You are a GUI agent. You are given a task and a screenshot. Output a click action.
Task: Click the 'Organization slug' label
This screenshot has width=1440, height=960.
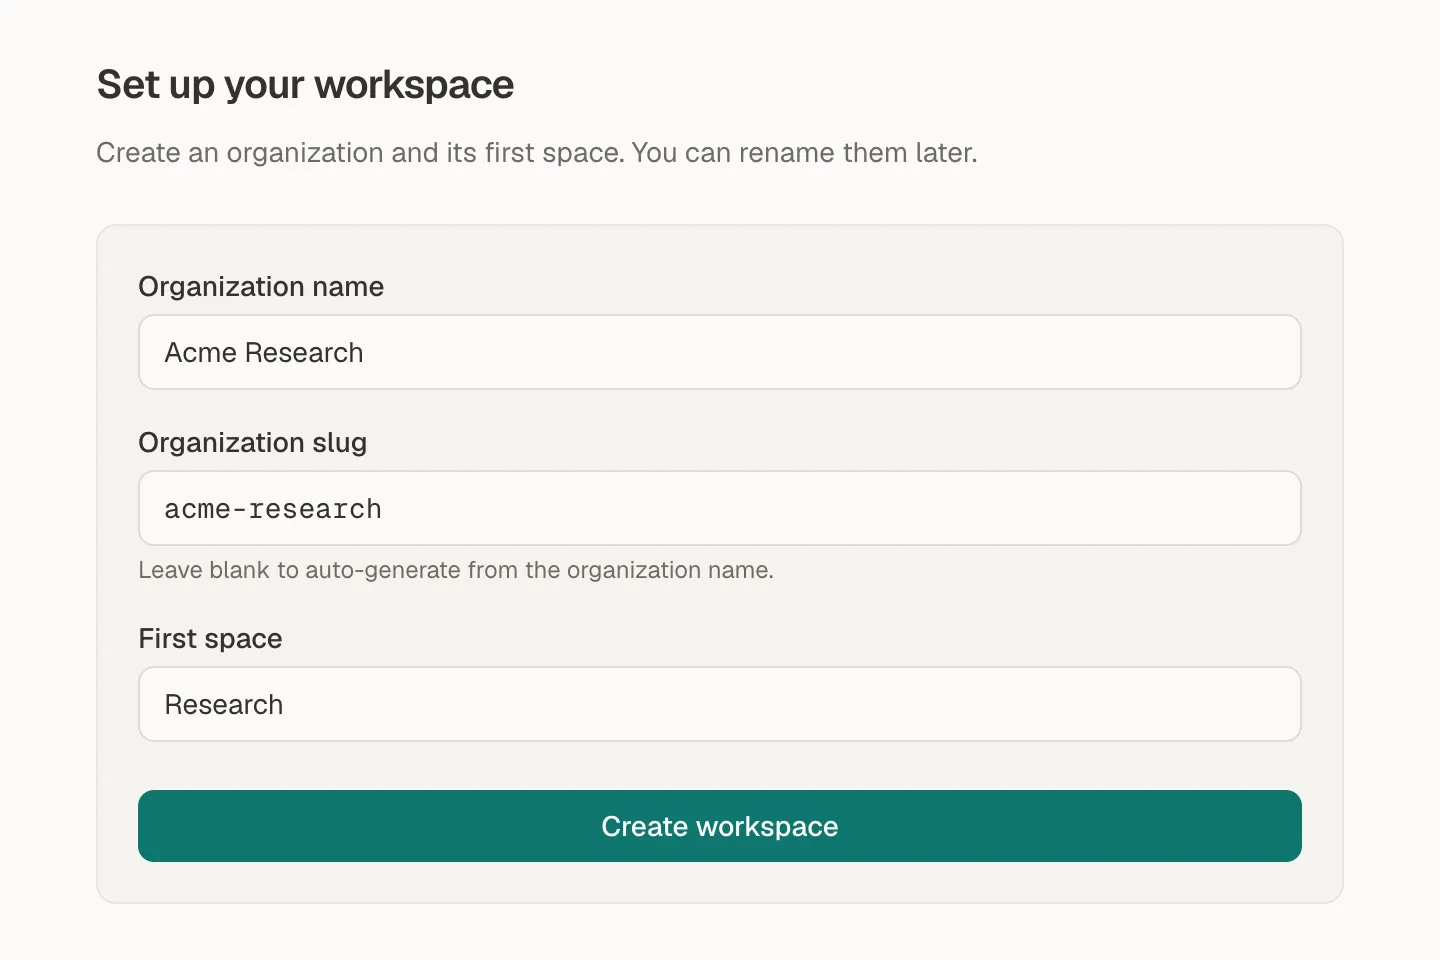(x=253, y=443)
